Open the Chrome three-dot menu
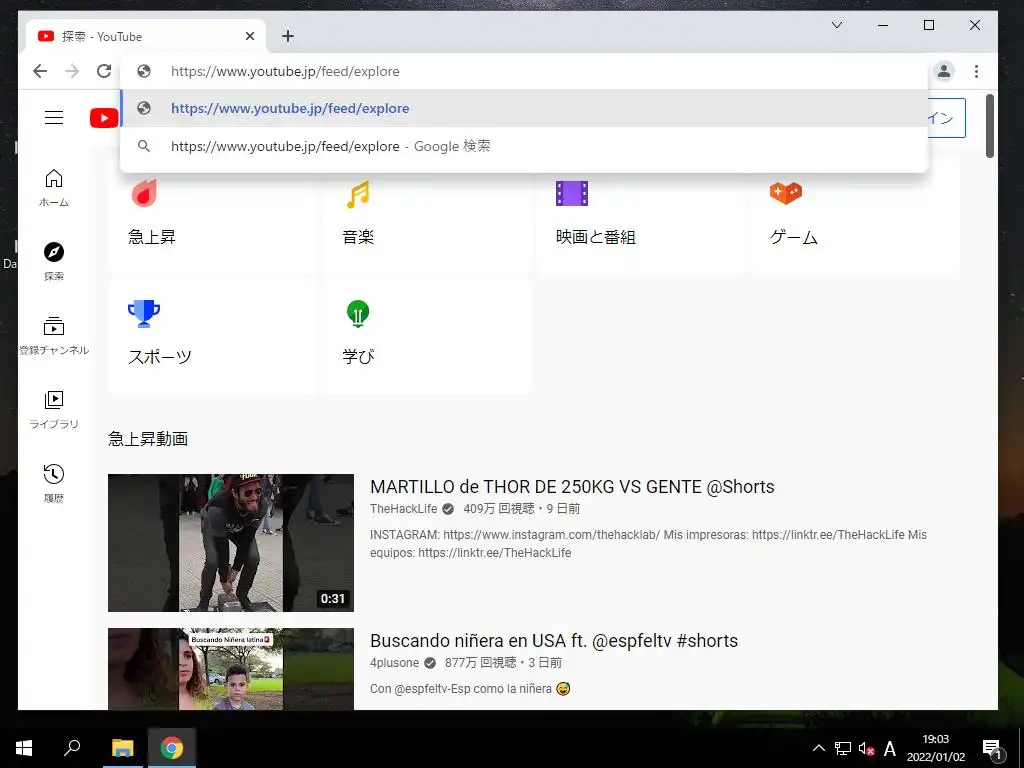This screenshot has height=768, width=1024. [976, 71]
